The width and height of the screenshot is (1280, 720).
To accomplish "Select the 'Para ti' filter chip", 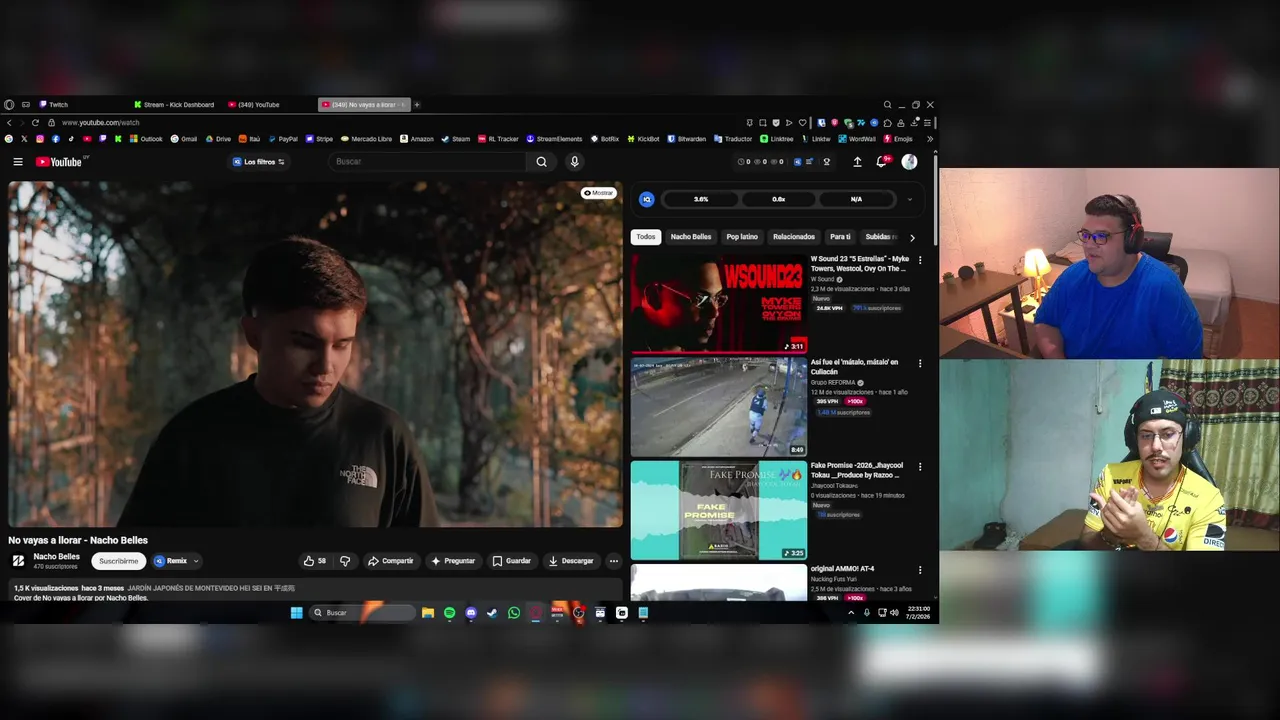I will 840,237.
